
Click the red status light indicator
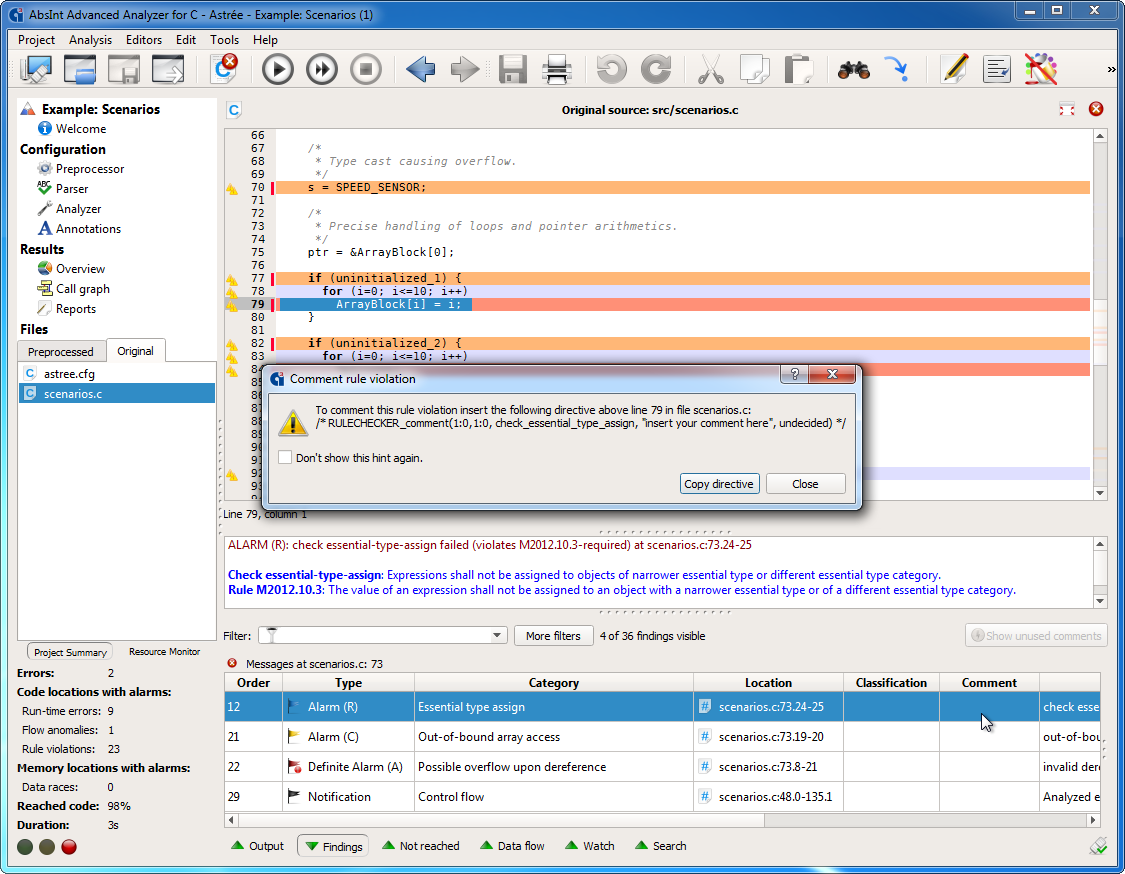[69, 847]
